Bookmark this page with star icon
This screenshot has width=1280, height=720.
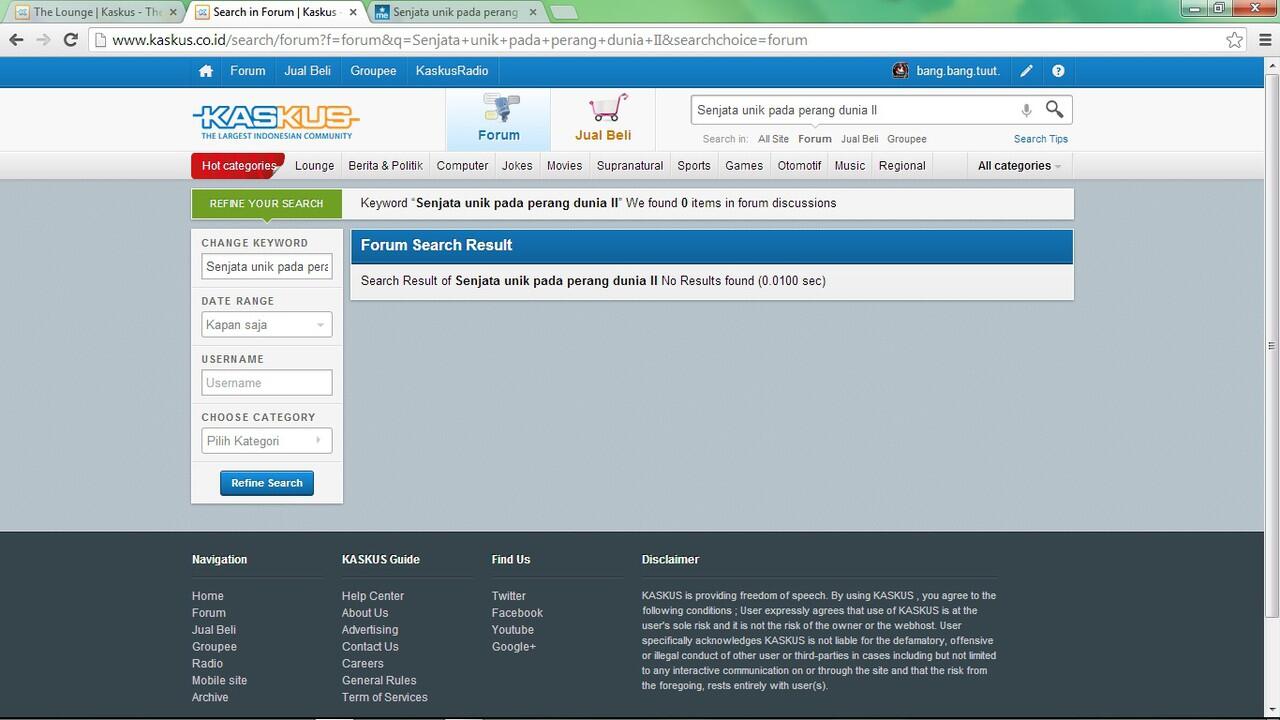pyautogui.click(x=1235, y=40)
